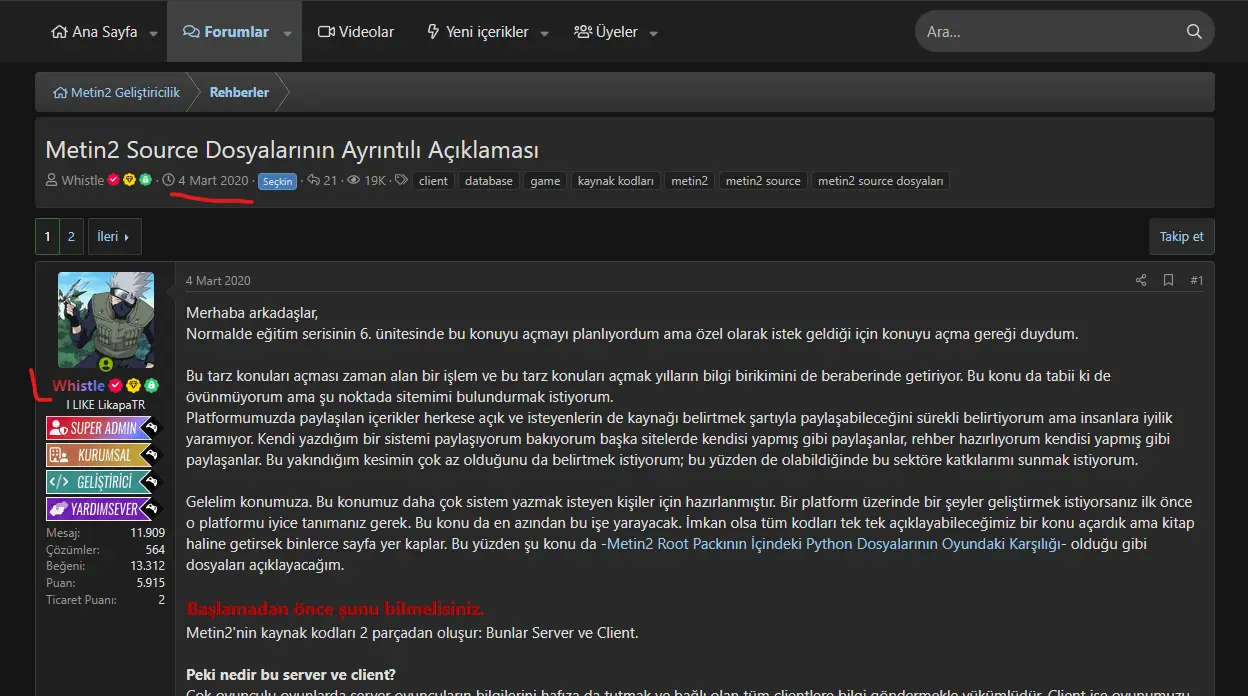Screen dimensions: 1248x696
Task: Open Yeni içerikler in the navigation bar
Action: (477, 32)
